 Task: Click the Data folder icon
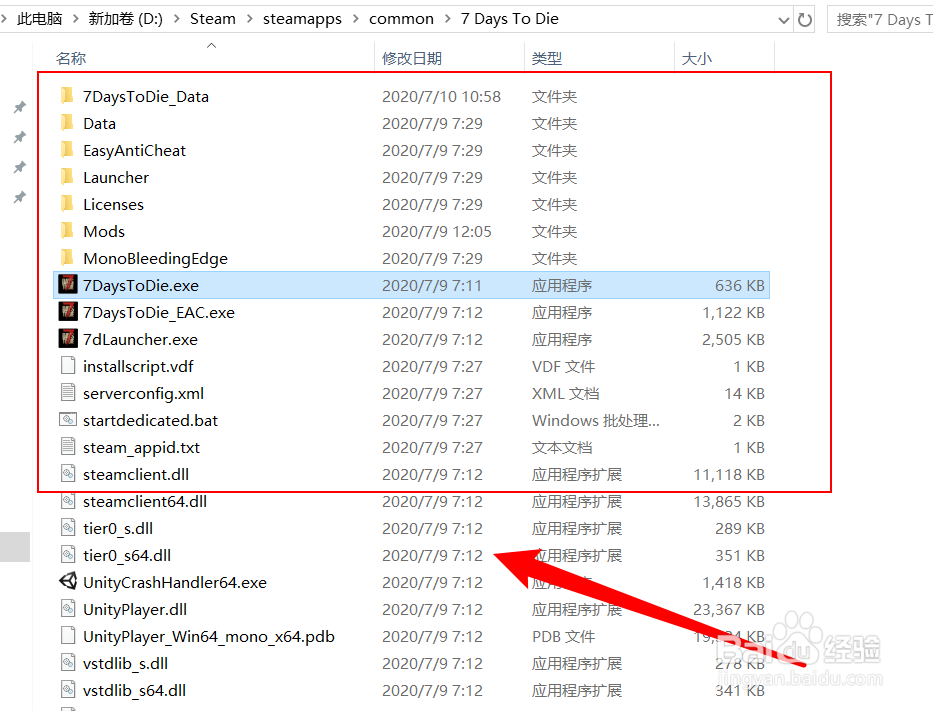pos(67,123)
